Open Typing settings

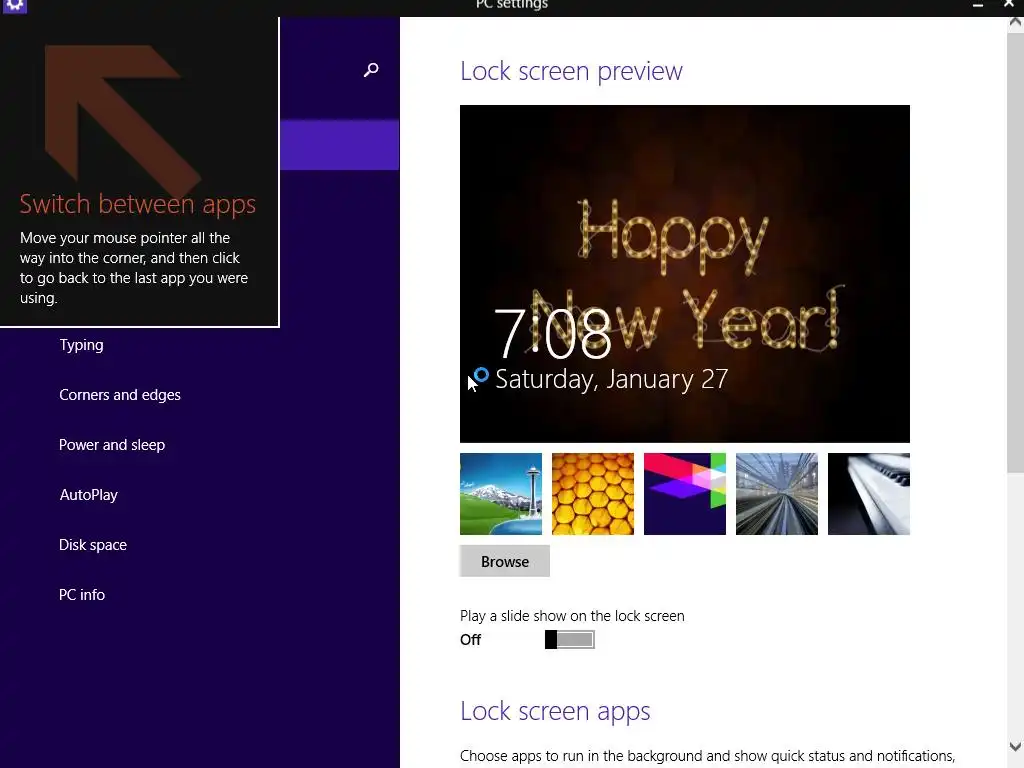pos(81,345)
